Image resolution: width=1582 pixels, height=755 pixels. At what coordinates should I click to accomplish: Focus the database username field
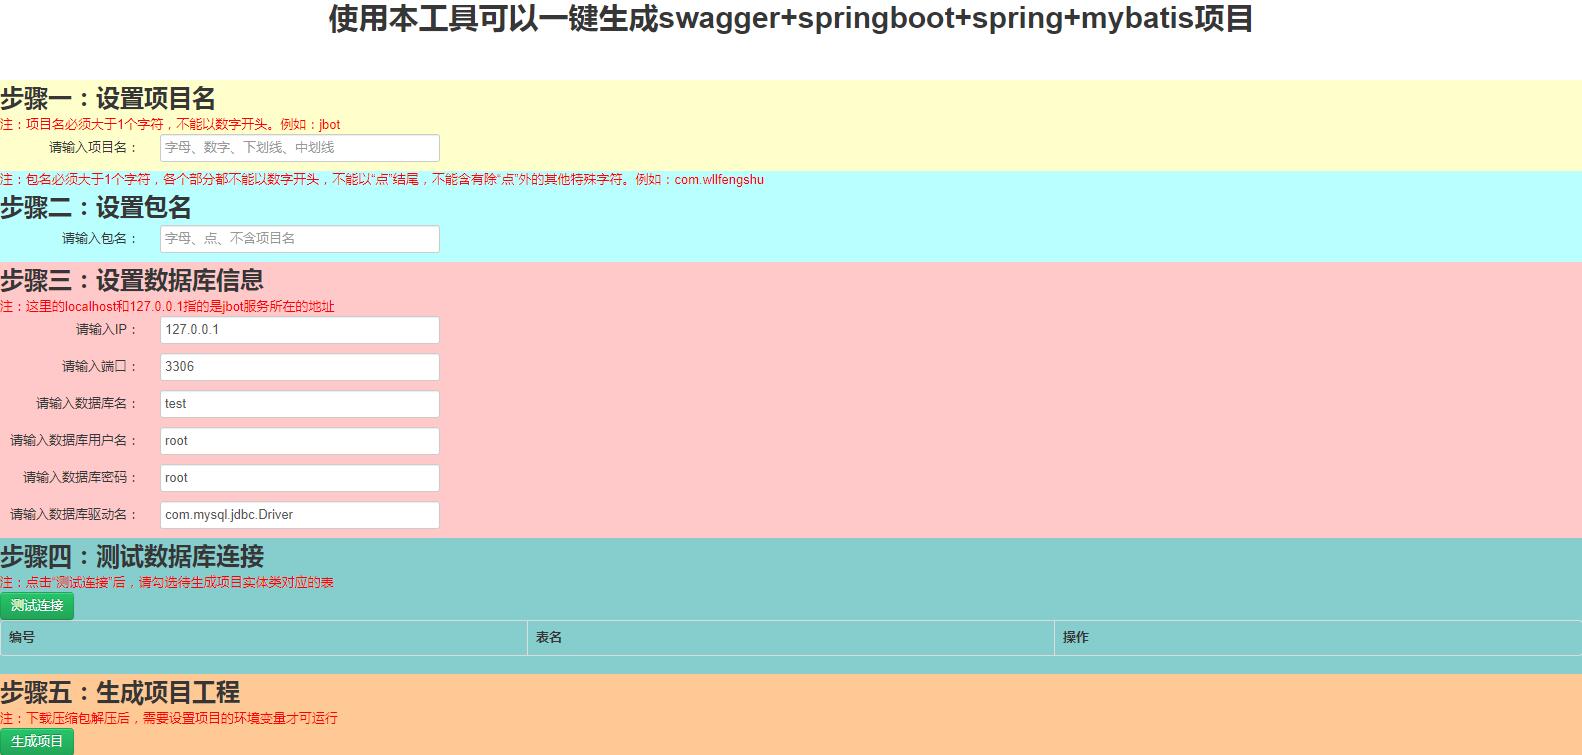299,441
